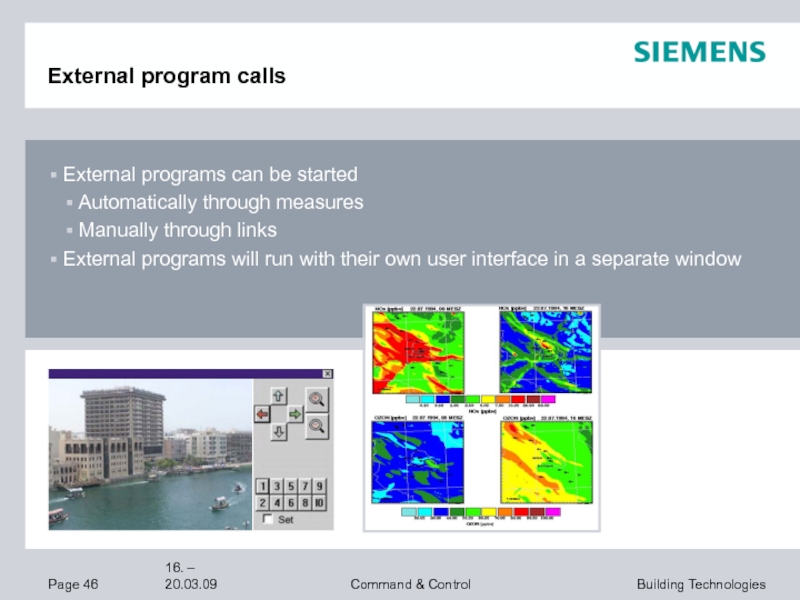Image resolution: width=800 pixels, height=600 pixels.
Task: Select camera preset 2
Action: (262, 503)
